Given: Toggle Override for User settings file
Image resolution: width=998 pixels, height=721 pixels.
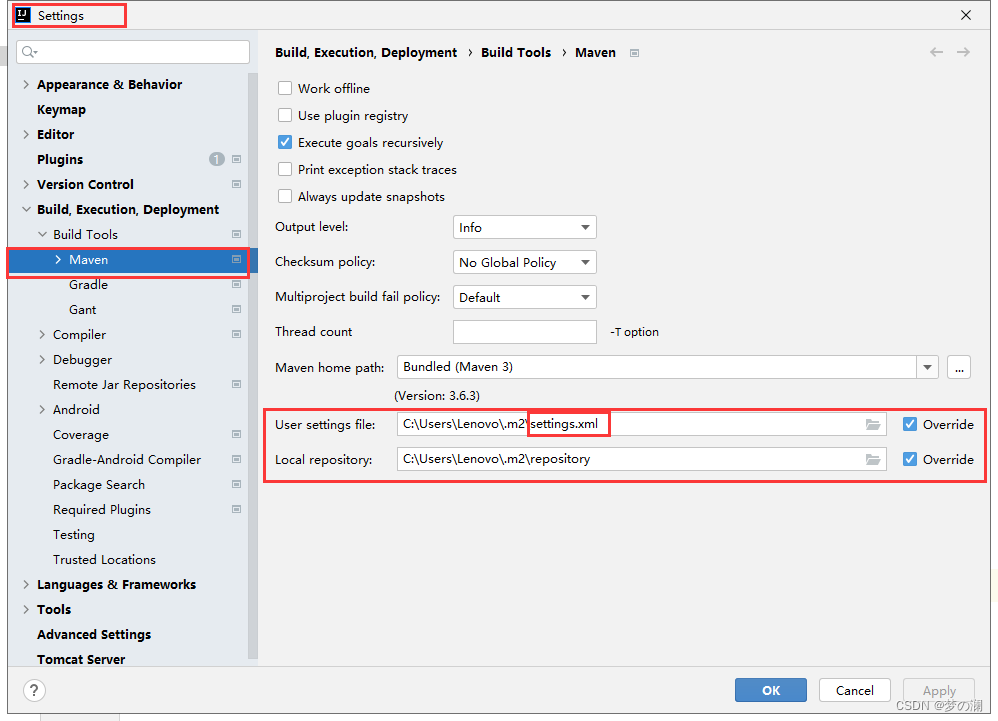Looking at the screenshot, I should (910, 424).
